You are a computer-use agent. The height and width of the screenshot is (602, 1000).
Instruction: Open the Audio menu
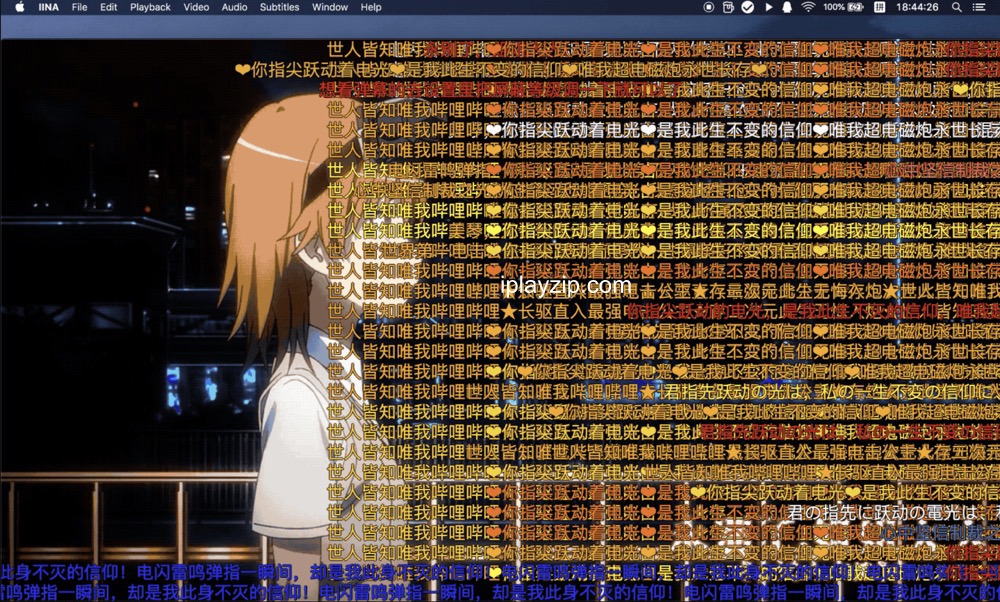pyautogui.click(x=234, y=7)
